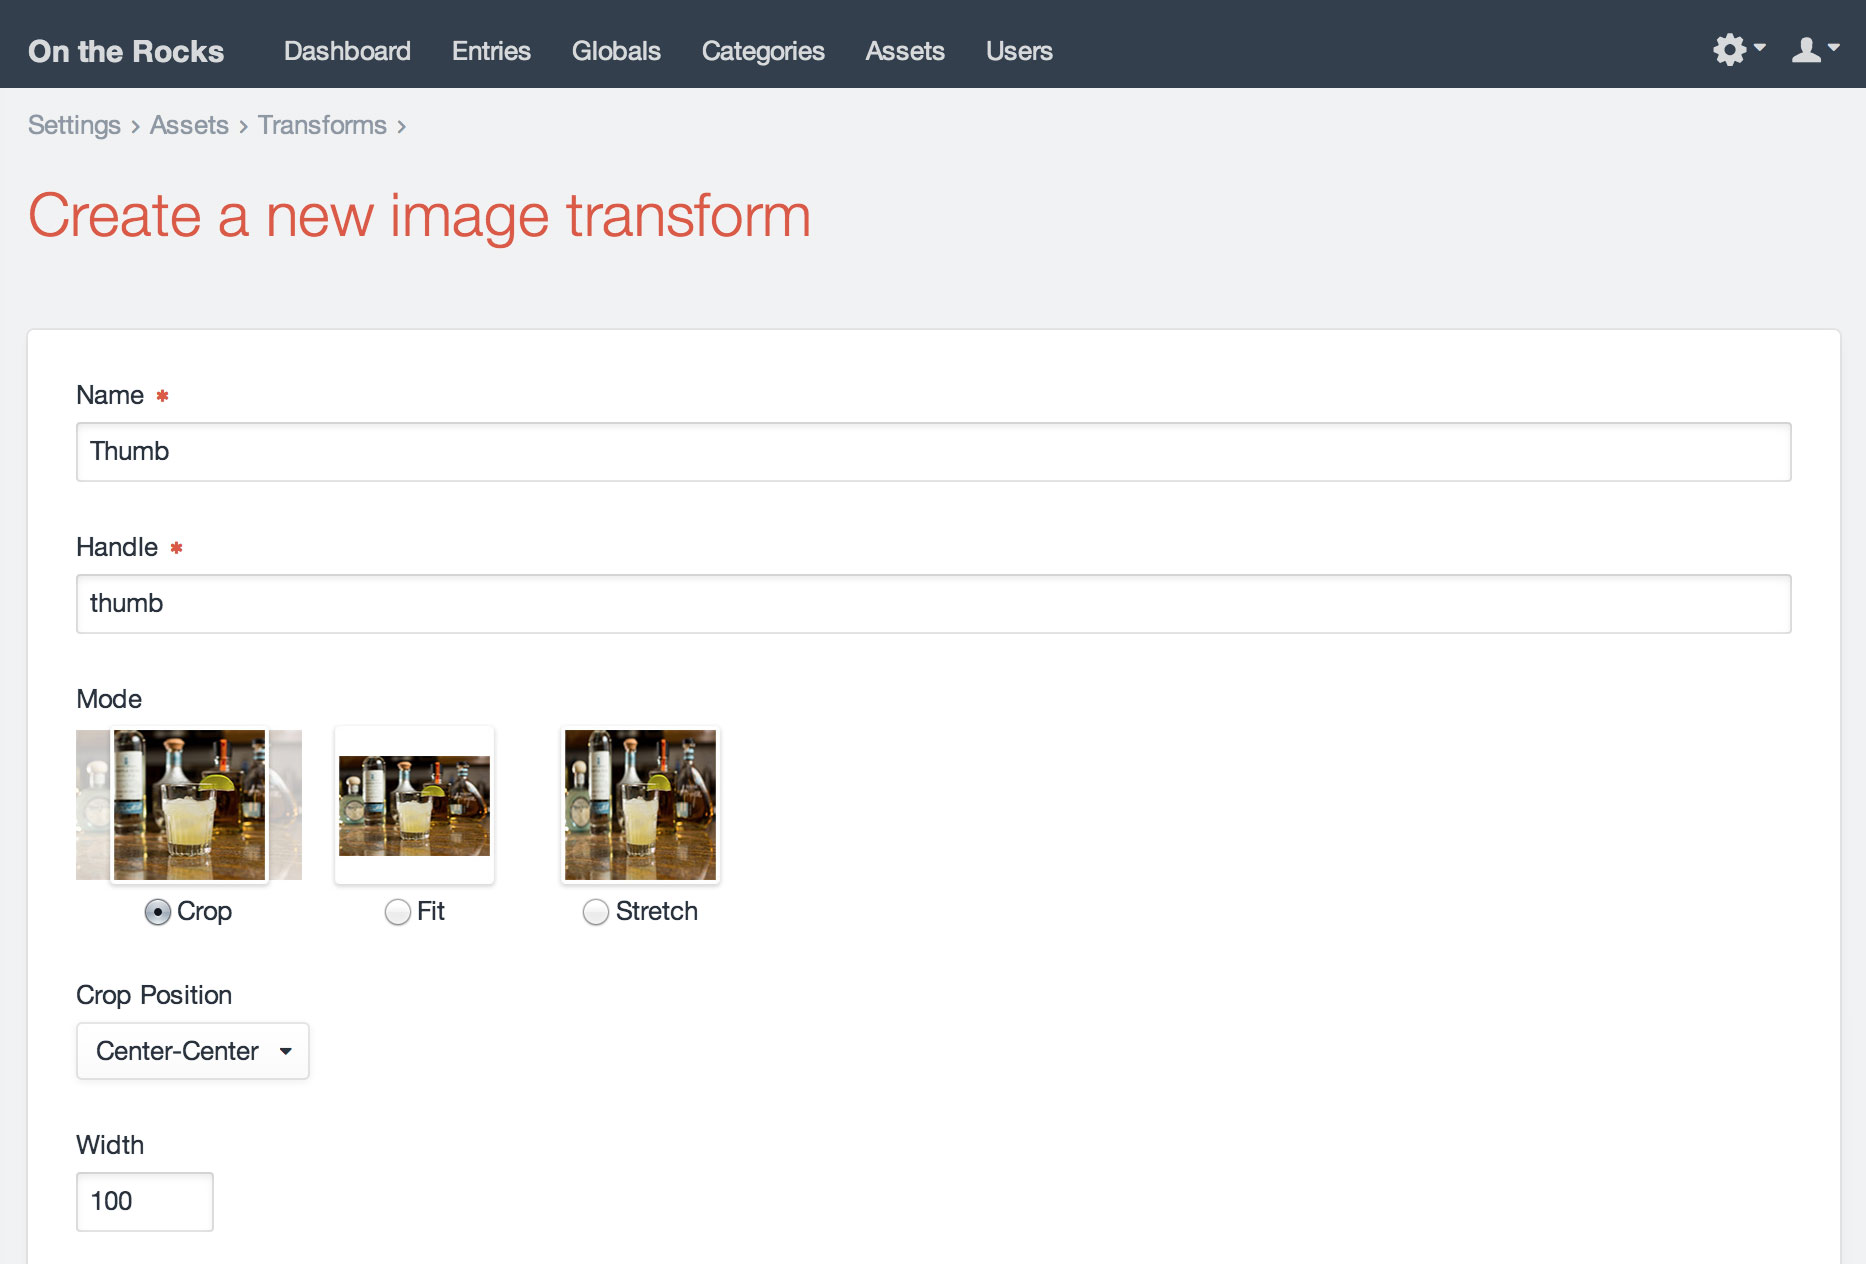
Task: Open Transforms from the breadcrumb trail
Action: coord(322,125)
